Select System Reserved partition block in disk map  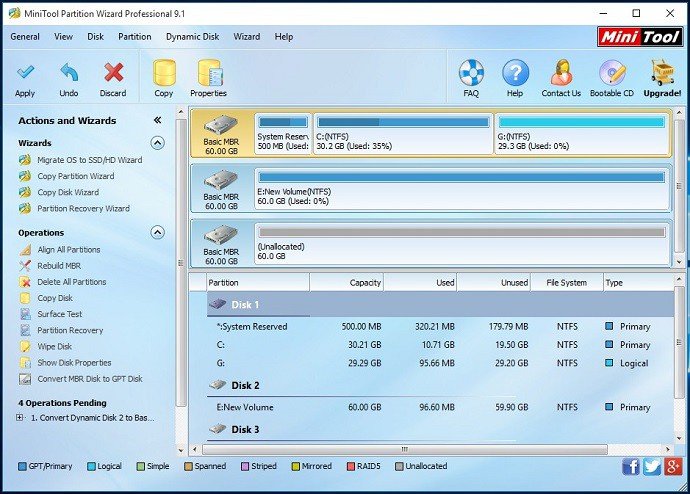[283, 134]
